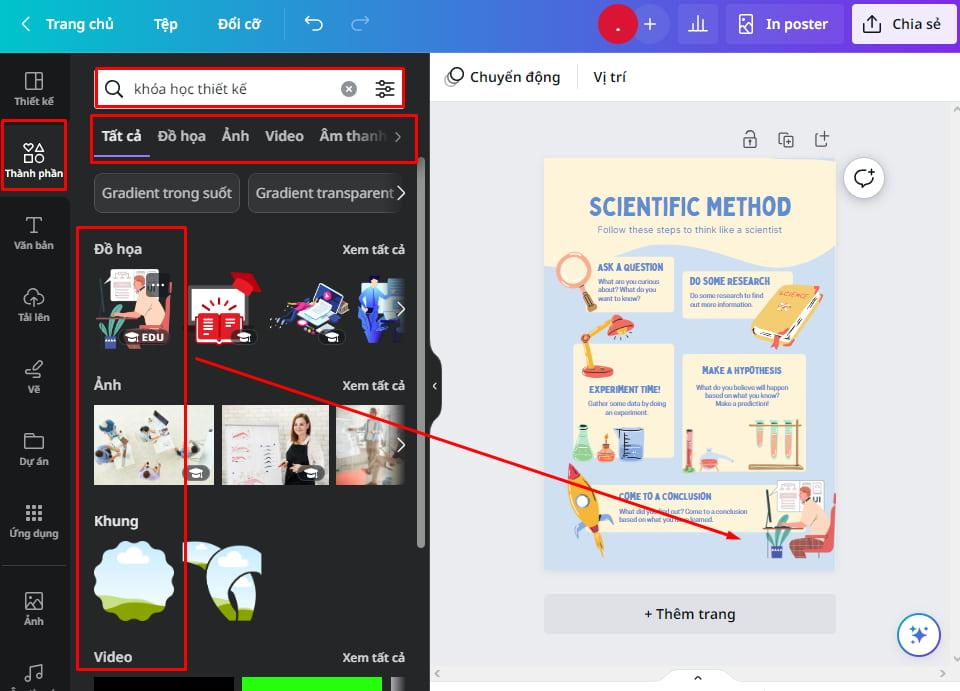Open the Tệp menu
The width and height of the screenshot is (960, 691).
point(165,24)
